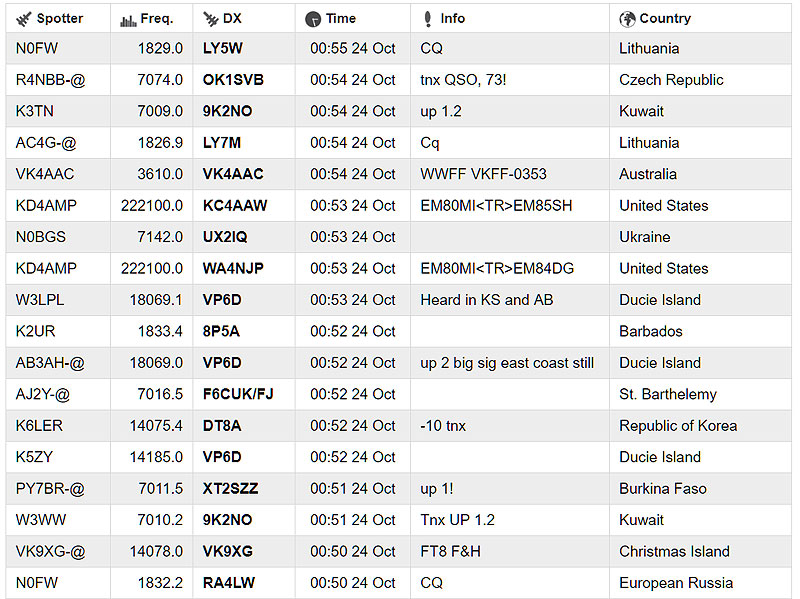Click the frequency 14075.4 cell
Image resolution: width=800 pixels, height=599 pixels.
click(156, 426)
